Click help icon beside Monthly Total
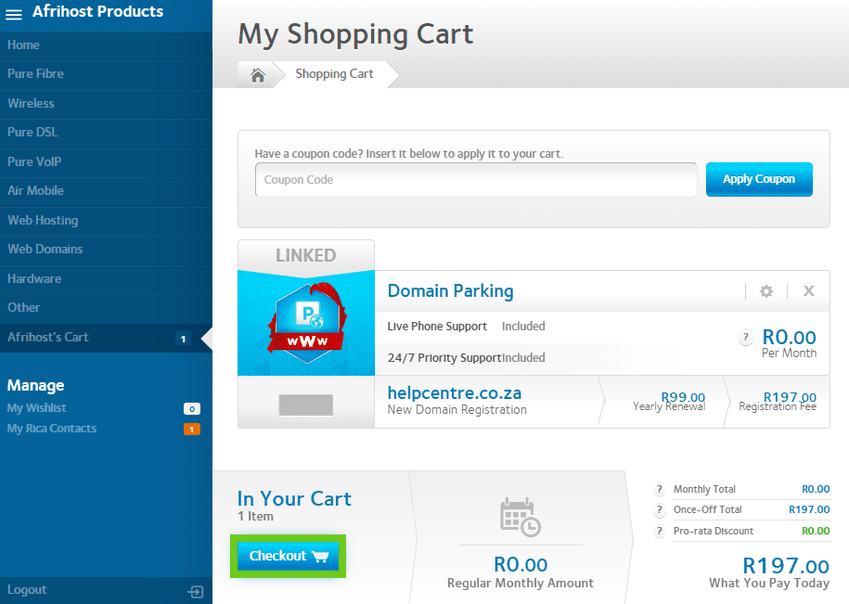 click(x=659, y=489)
